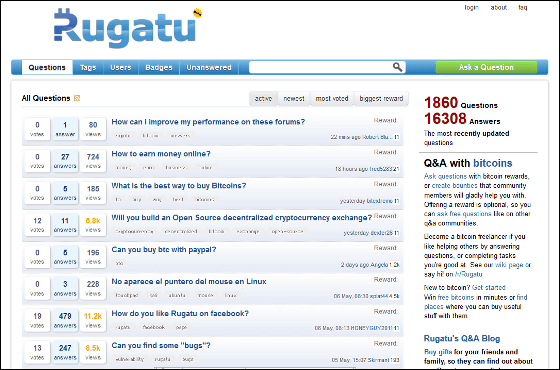Click the facebook tag
Viewport: 560px width, 370px height.
pyautogui.click(x=154, y=327)
